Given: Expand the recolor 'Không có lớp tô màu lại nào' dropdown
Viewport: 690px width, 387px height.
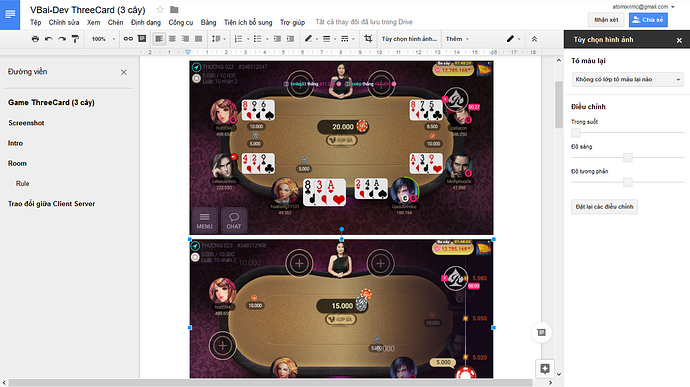Looking at the screenshot, I should (627, 79).
